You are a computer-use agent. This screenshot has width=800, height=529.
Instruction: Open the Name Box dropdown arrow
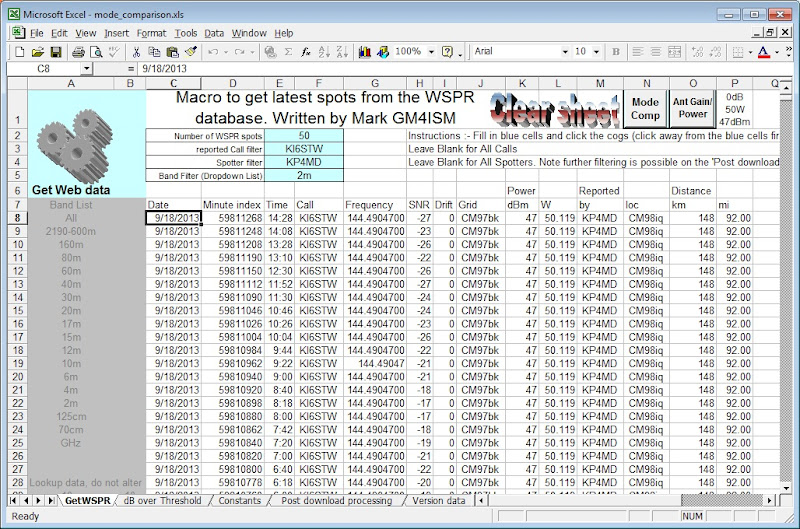pyautogui.click(x=87, y=69)
